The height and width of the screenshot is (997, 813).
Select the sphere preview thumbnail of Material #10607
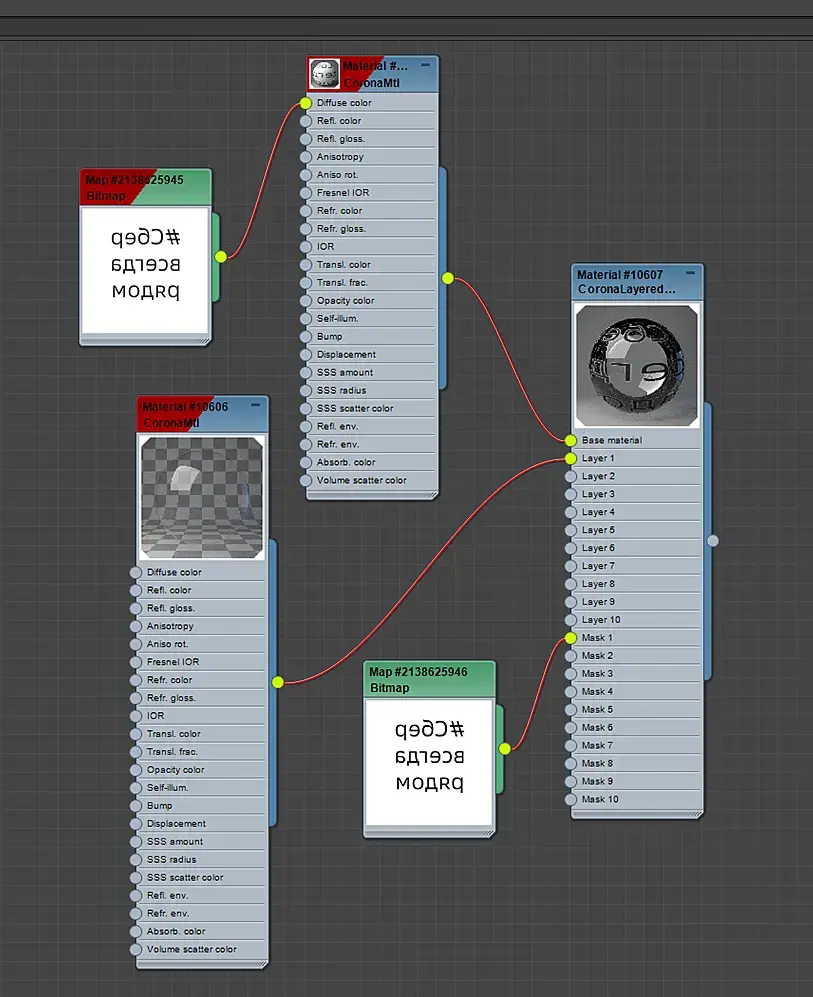(x=637, y=366)
